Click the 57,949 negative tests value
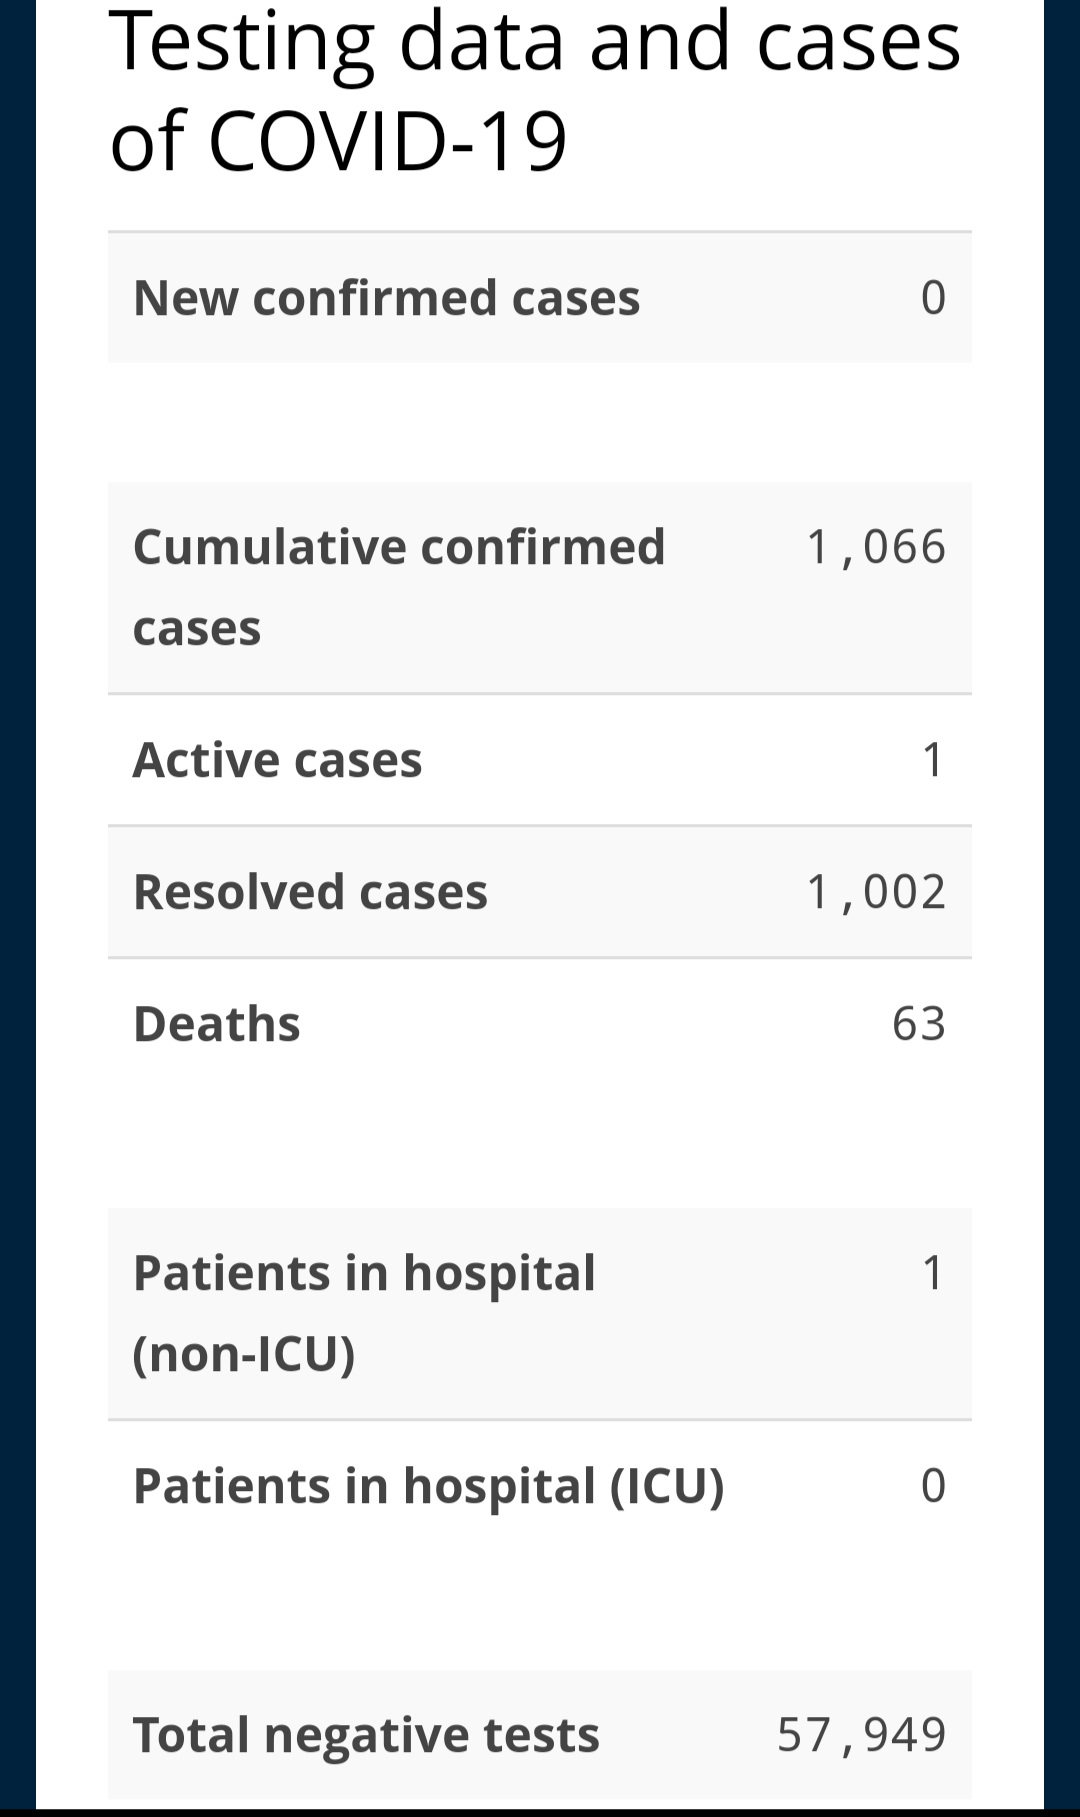 click(x=862, y=1735)
